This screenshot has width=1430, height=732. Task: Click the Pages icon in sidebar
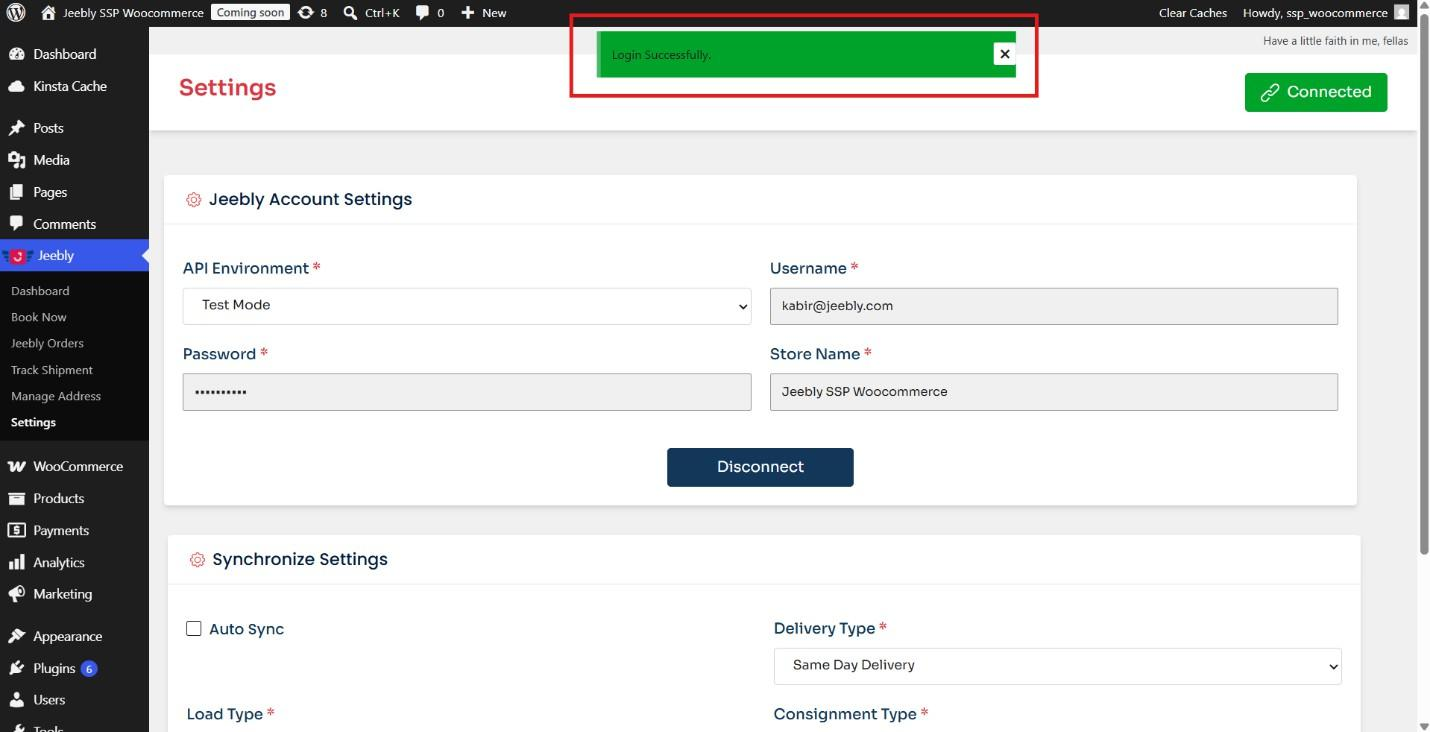point(16,192)
